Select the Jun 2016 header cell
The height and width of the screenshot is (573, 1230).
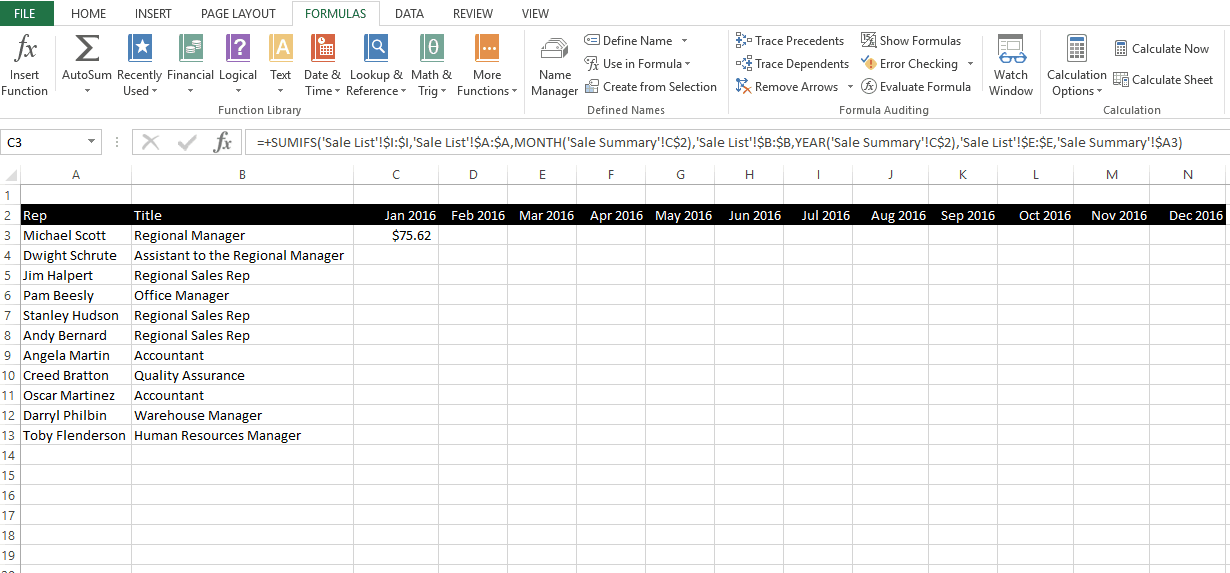click(x=749, y=215)
